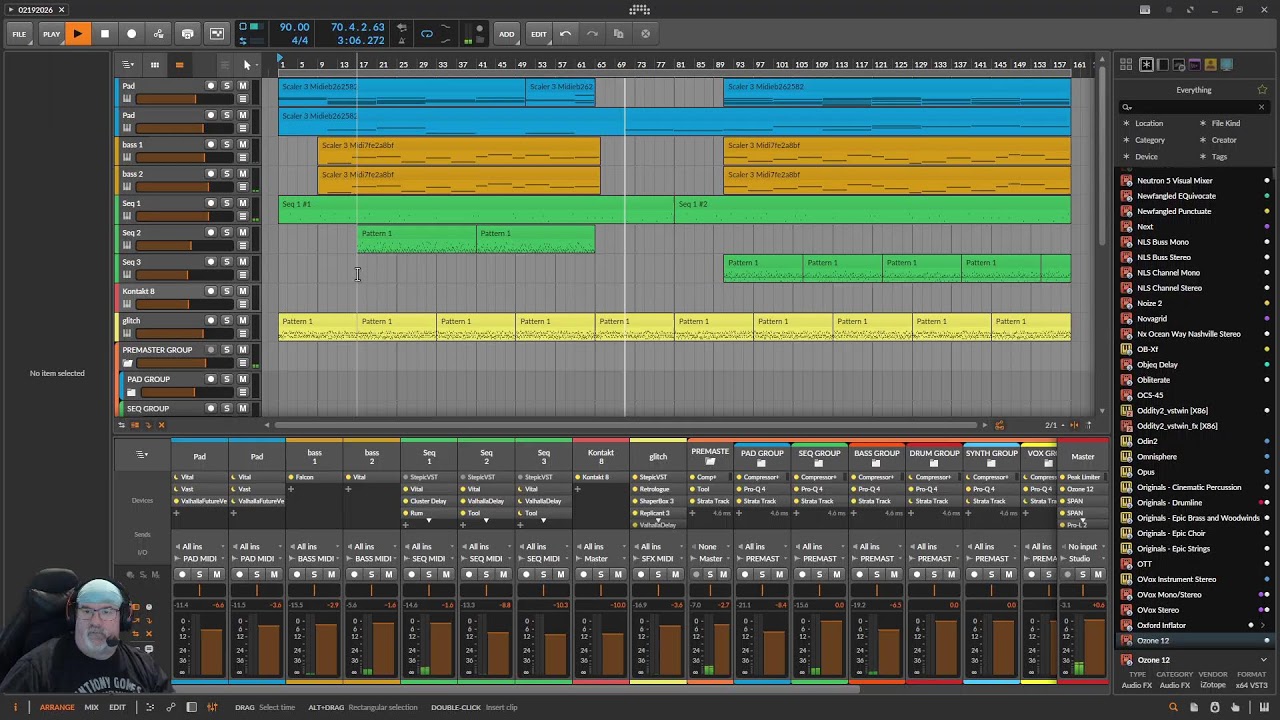1280x720 pixels.
Task: Click the undo arrow icon
Action: coord(566,34)
